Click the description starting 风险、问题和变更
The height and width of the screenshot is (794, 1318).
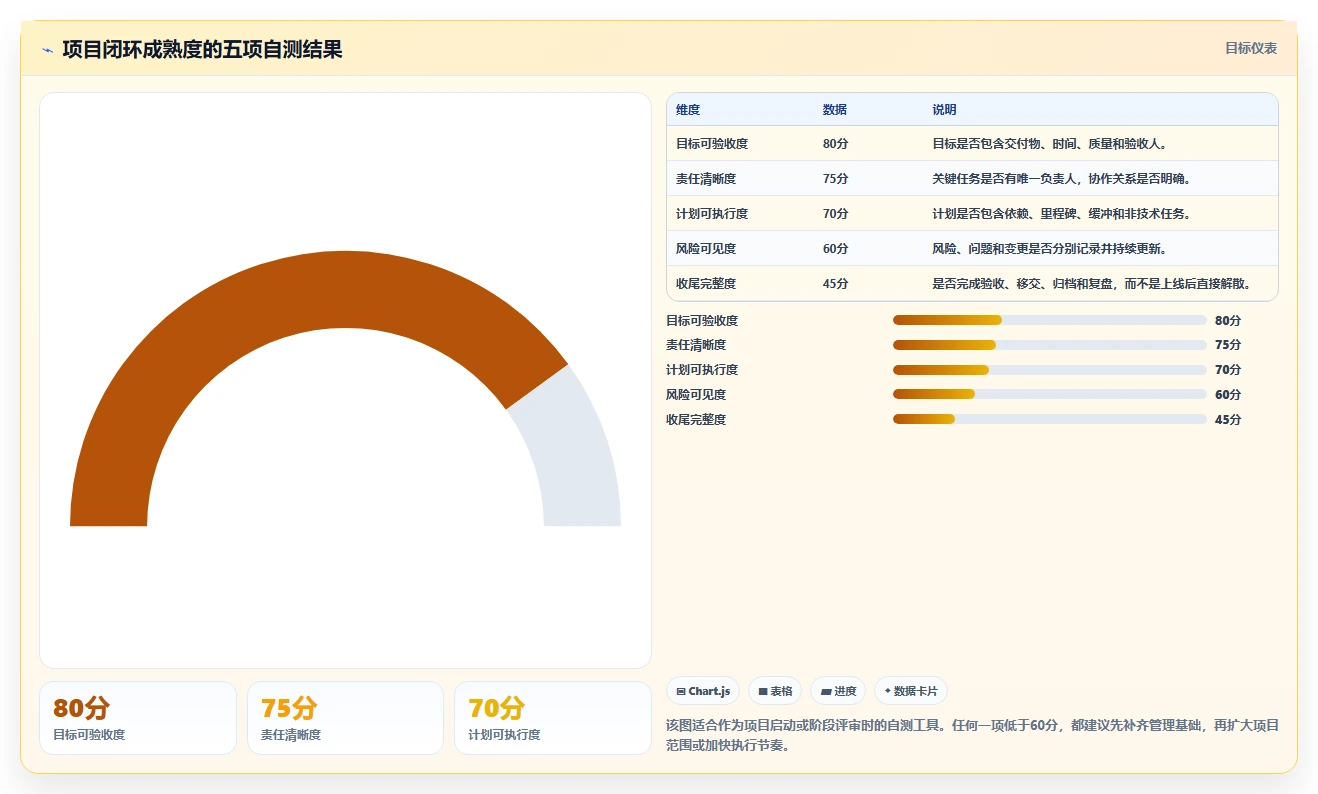point(1051,249)
